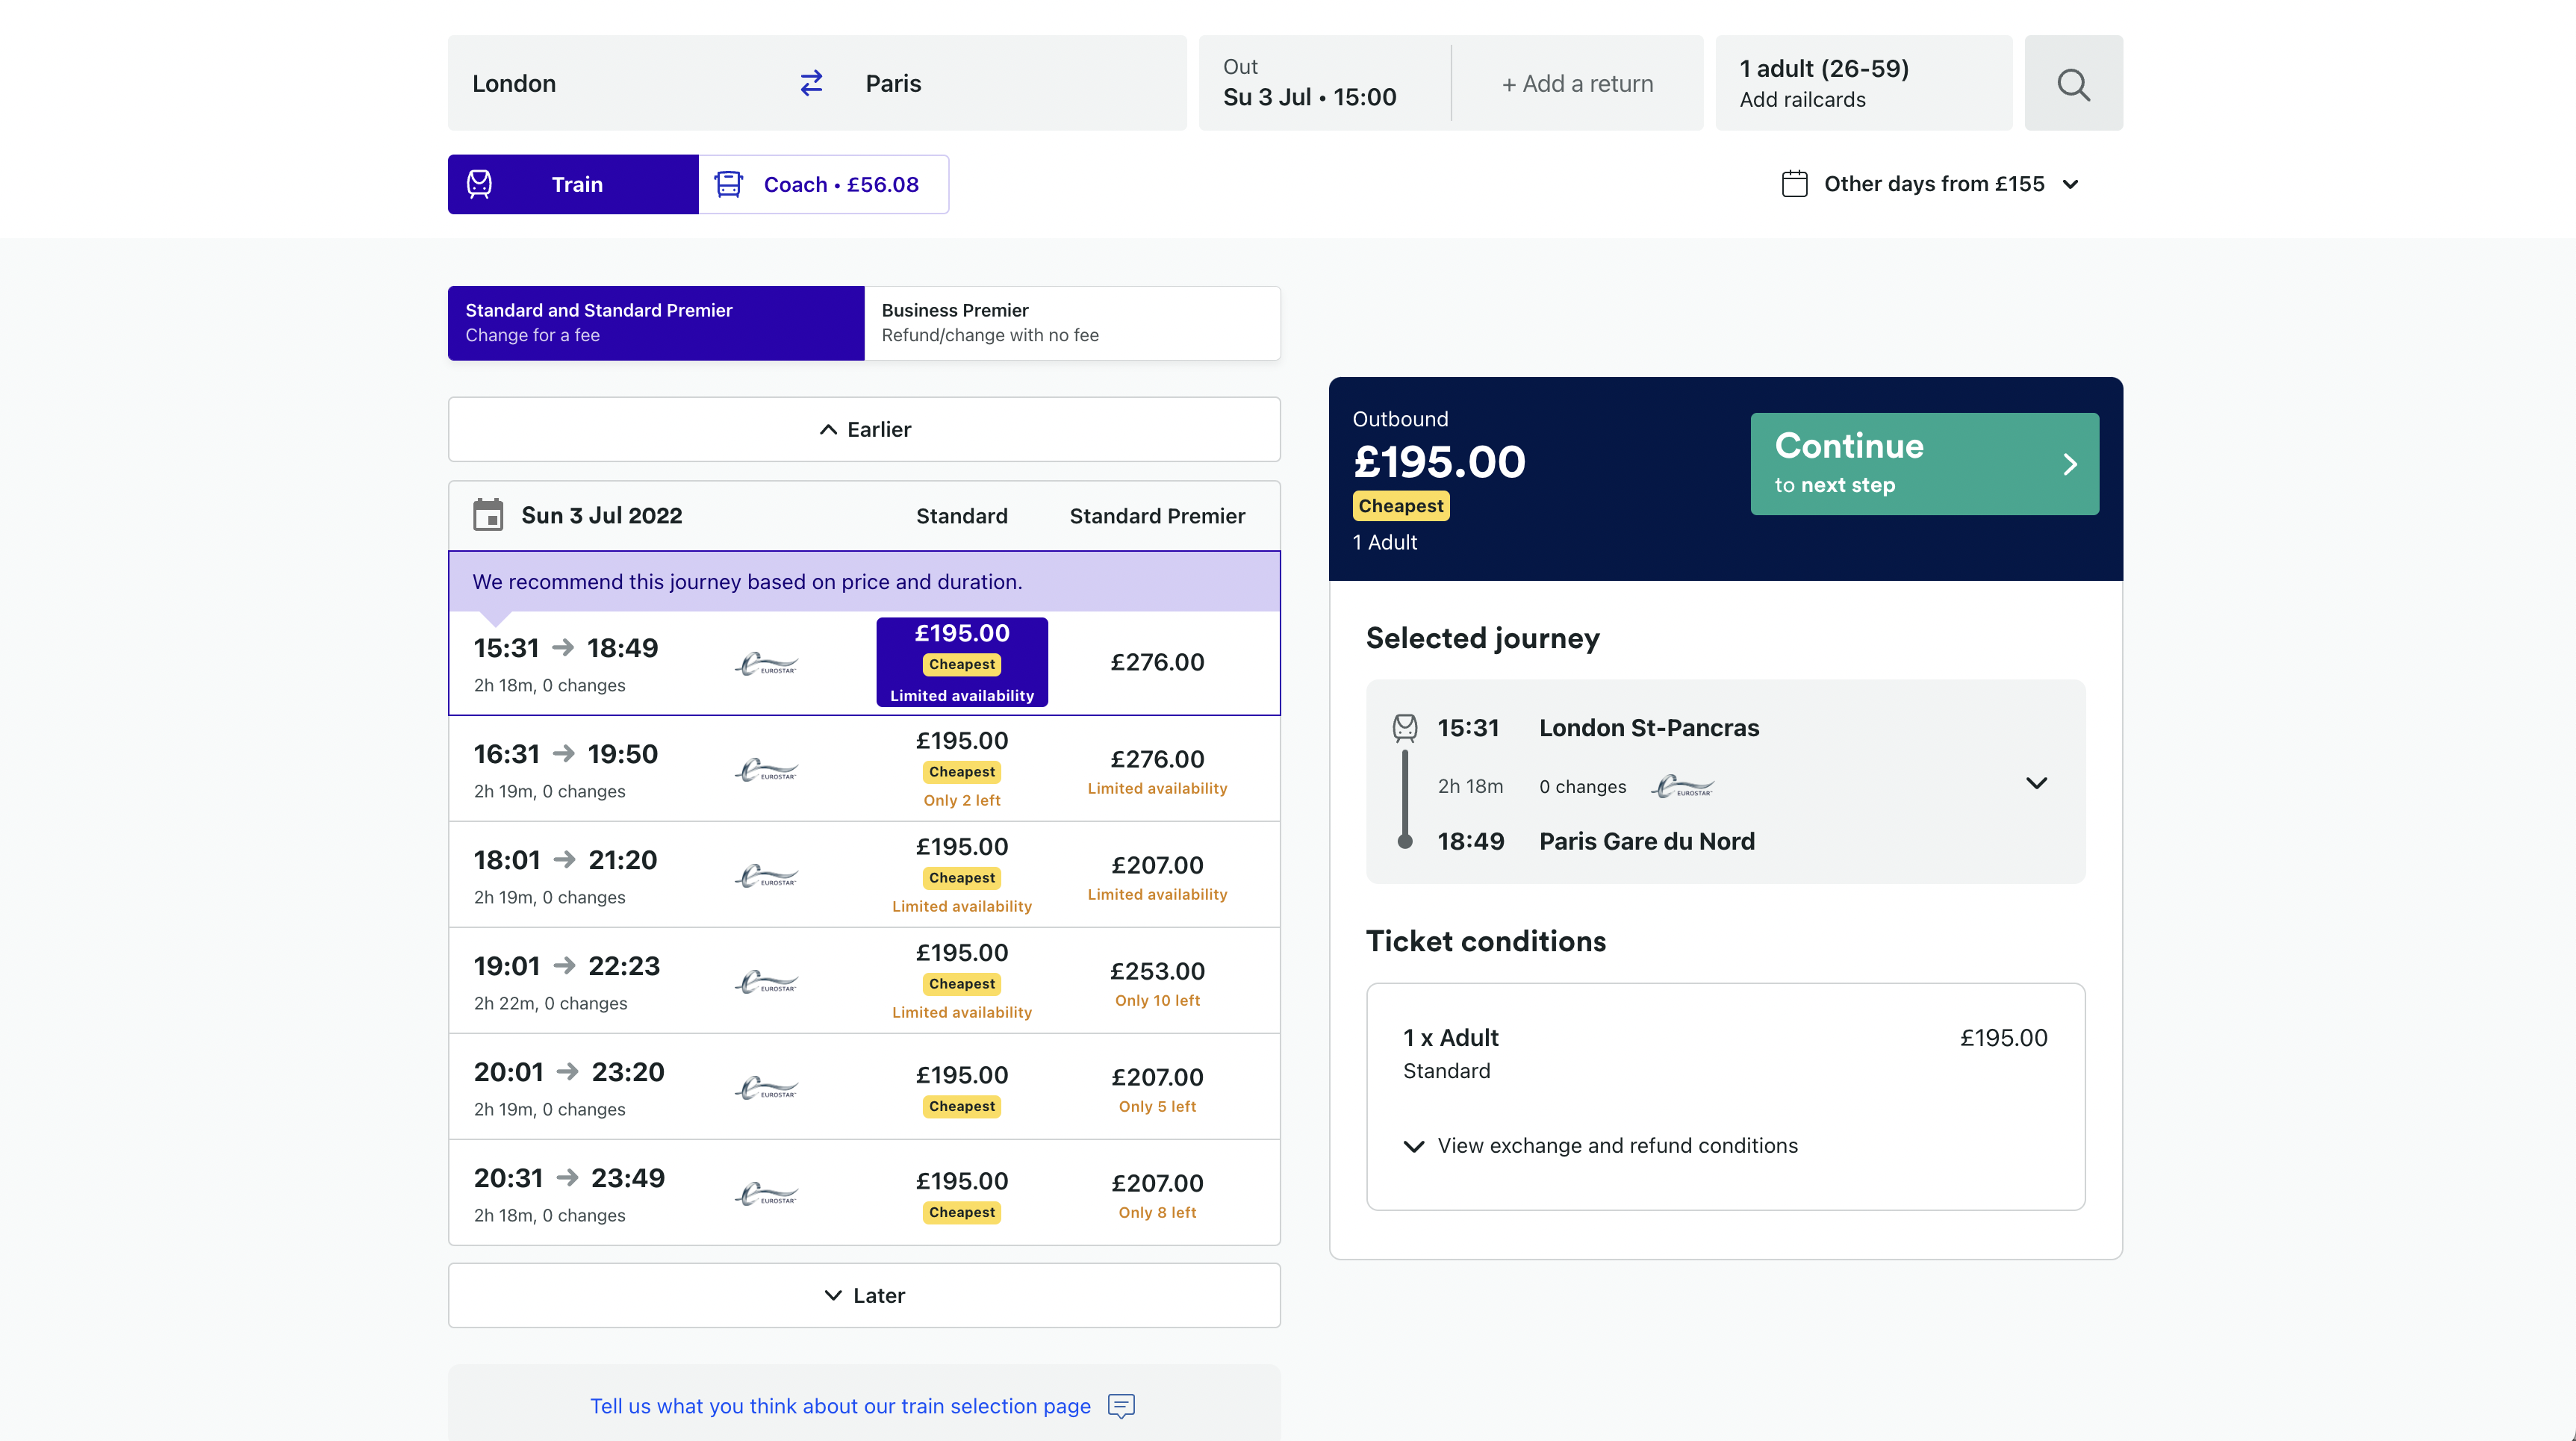Click 20:31 → 23:49 journey times
The width and height of the screenshot is (2576, 1441).
[x=569, y=1178]
